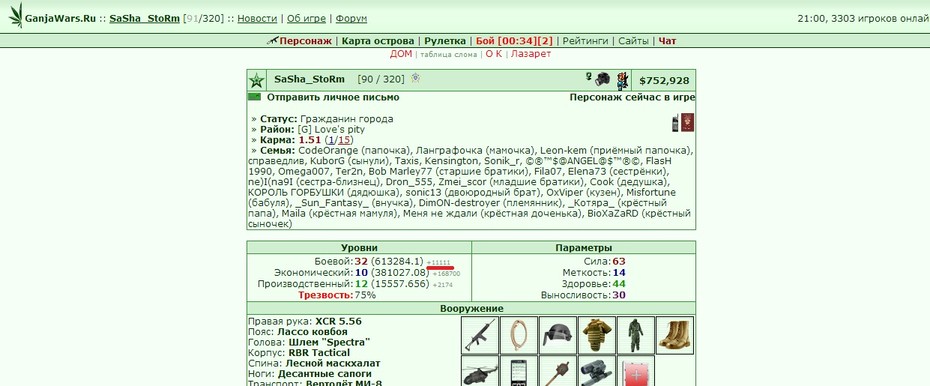Screen dimensions: 930x386
Task: Click the pixel character avatar icon
Action: pyautogui.click(x=622, y=80)
